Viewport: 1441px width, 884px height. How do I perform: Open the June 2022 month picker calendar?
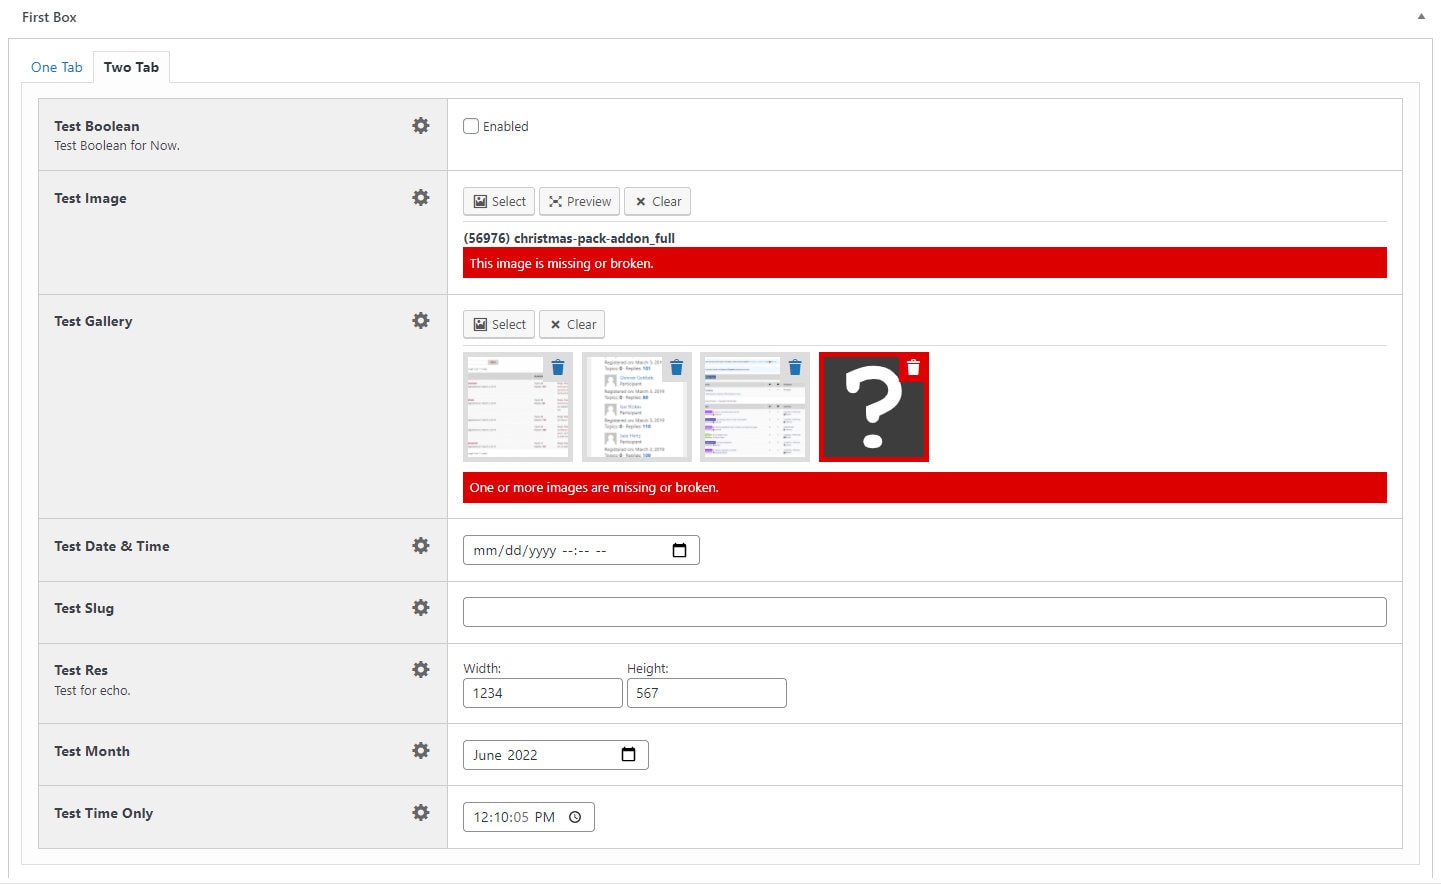[628, 755]
